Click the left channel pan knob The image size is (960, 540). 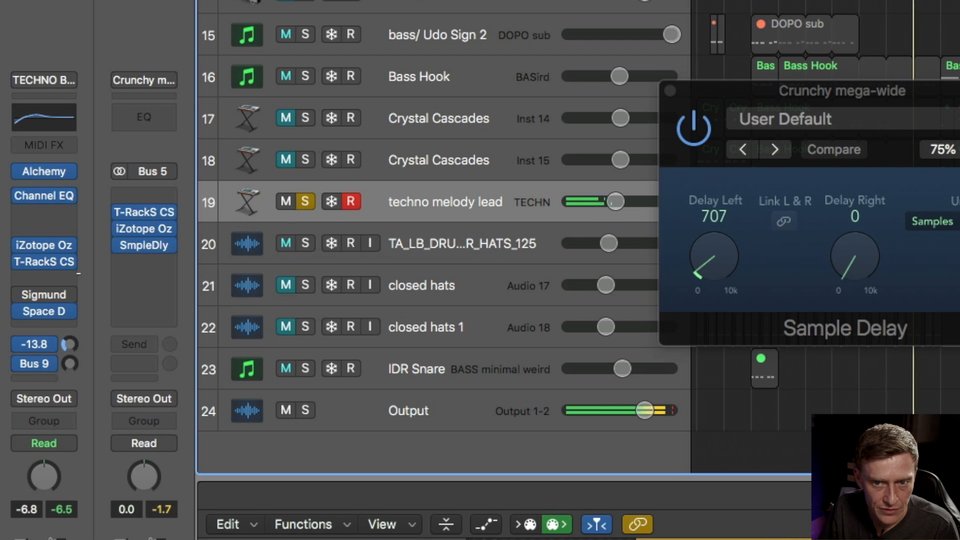[44, 477]
